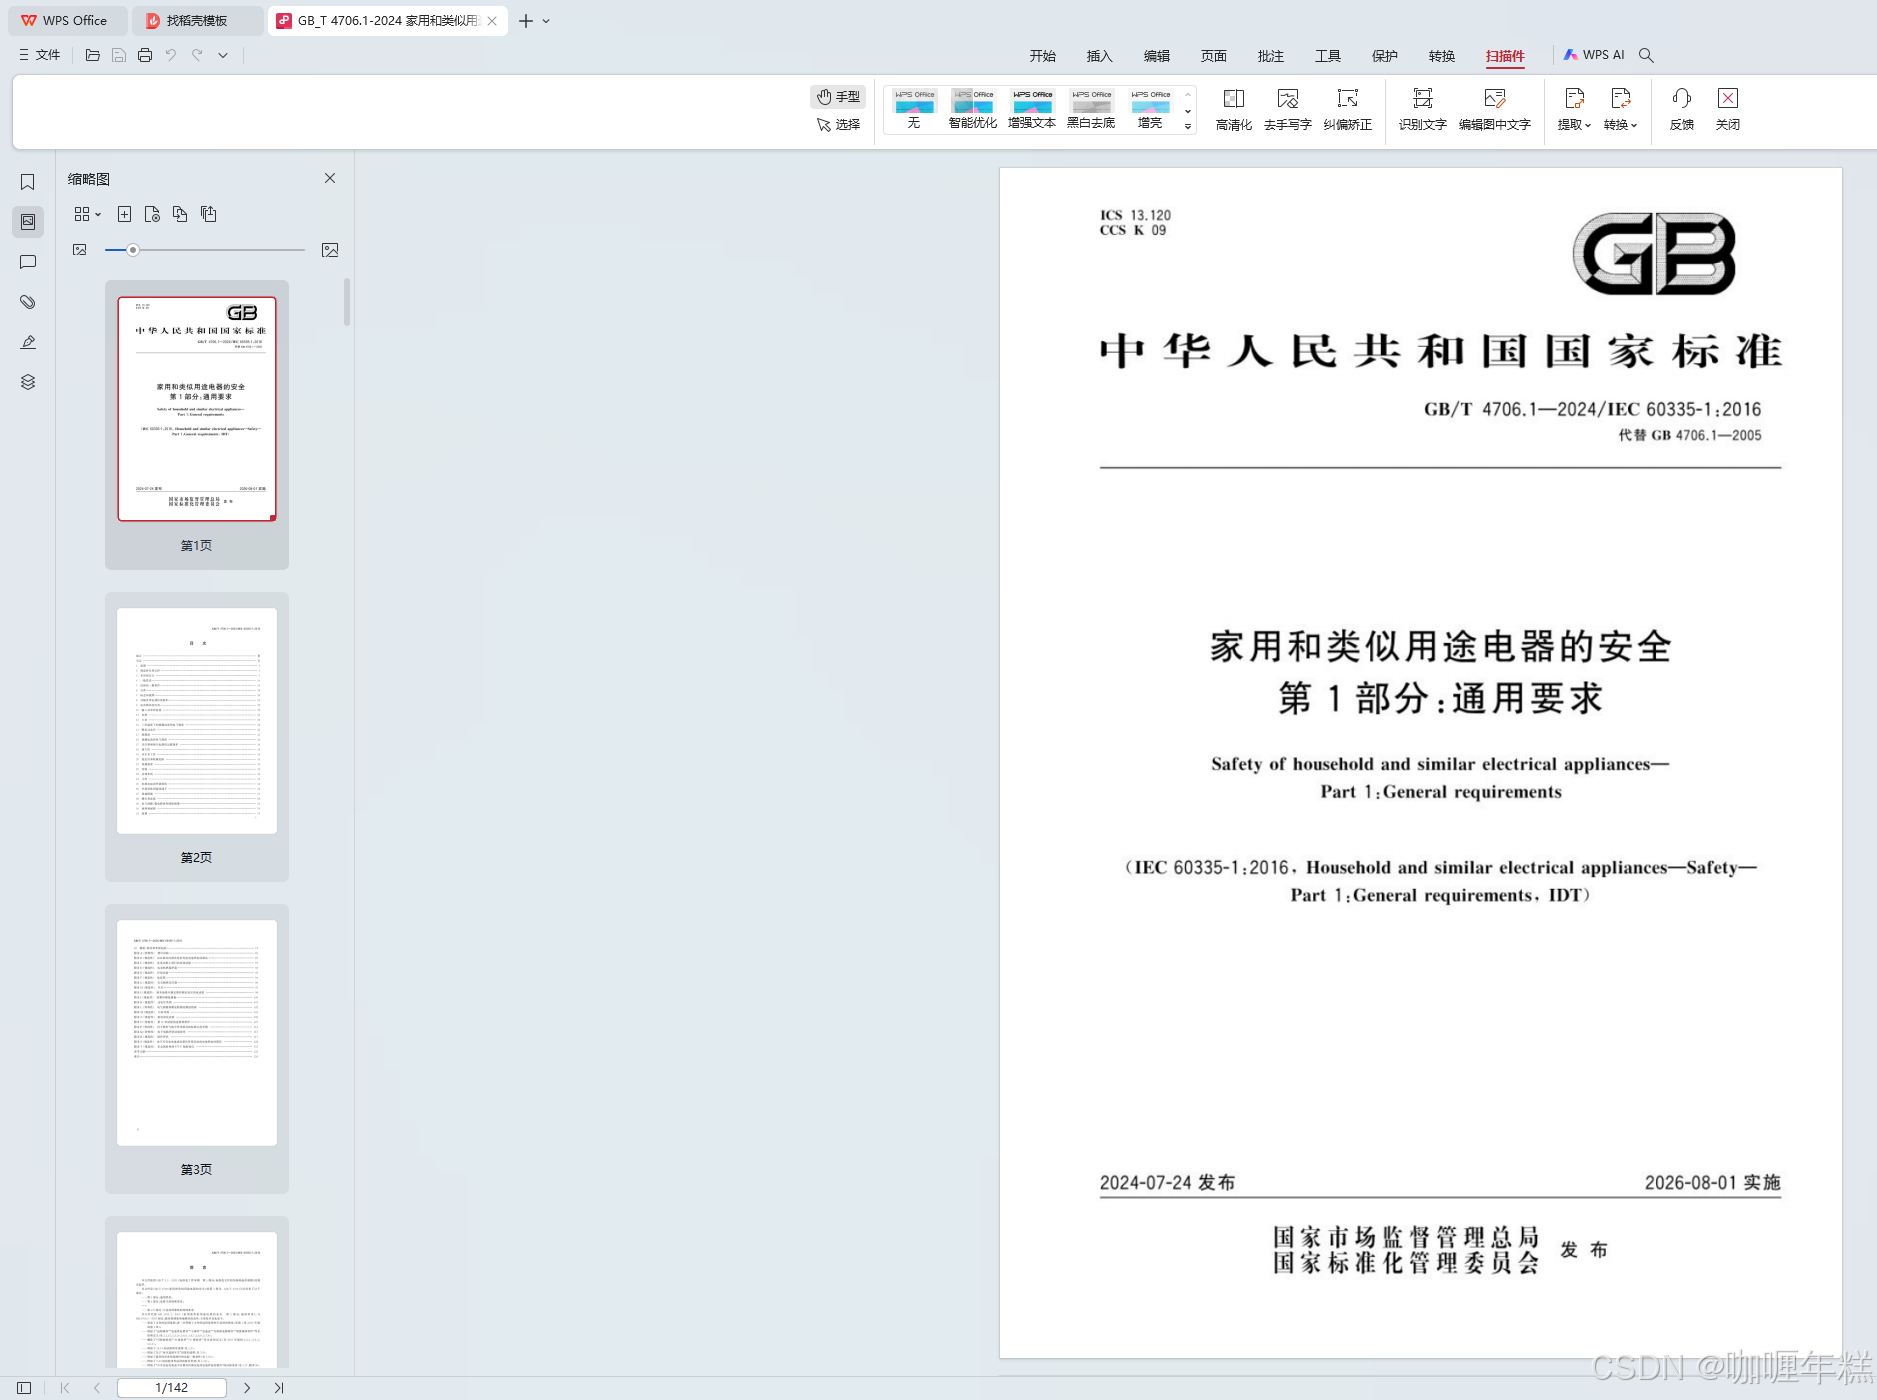
Task: Open the 转换 dropdown in scan ribbon
Action: (x=1621, y=109)
